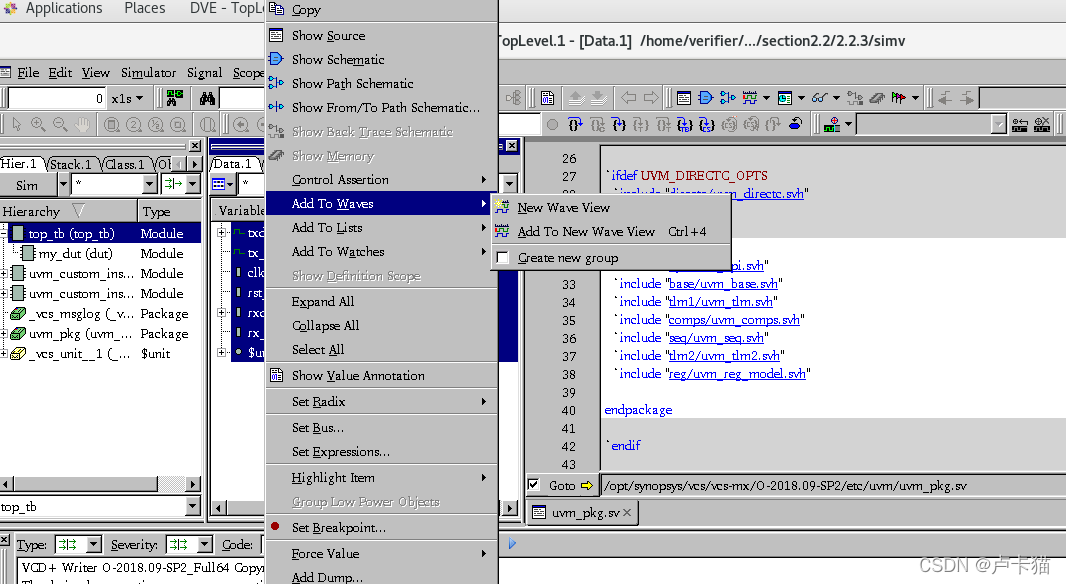Follow the base/uvm_base.svh link

coord(723,284)
